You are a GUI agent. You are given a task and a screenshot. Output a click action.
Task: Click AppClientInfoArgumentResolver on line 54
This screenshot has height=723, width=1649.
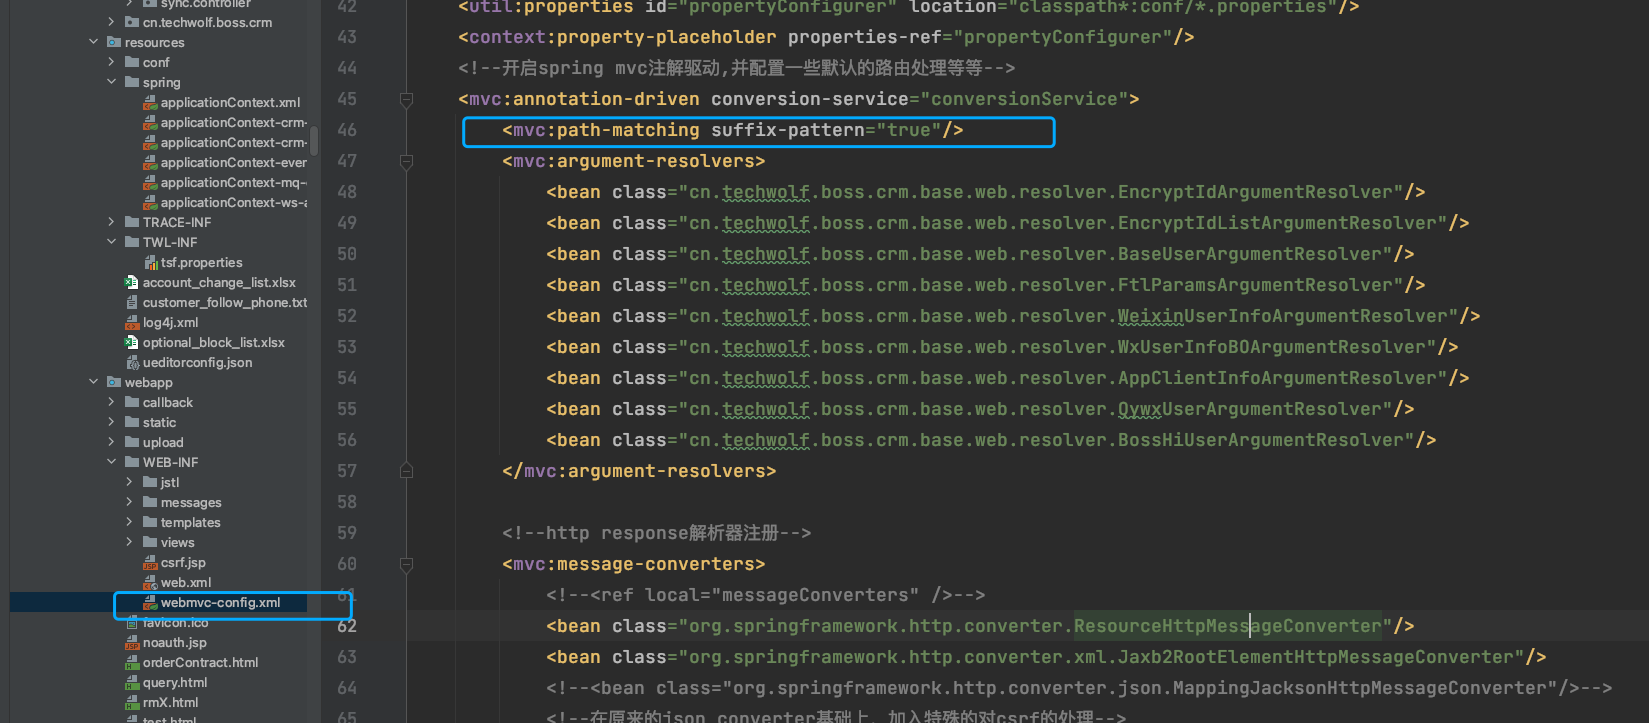[1277, 378]
